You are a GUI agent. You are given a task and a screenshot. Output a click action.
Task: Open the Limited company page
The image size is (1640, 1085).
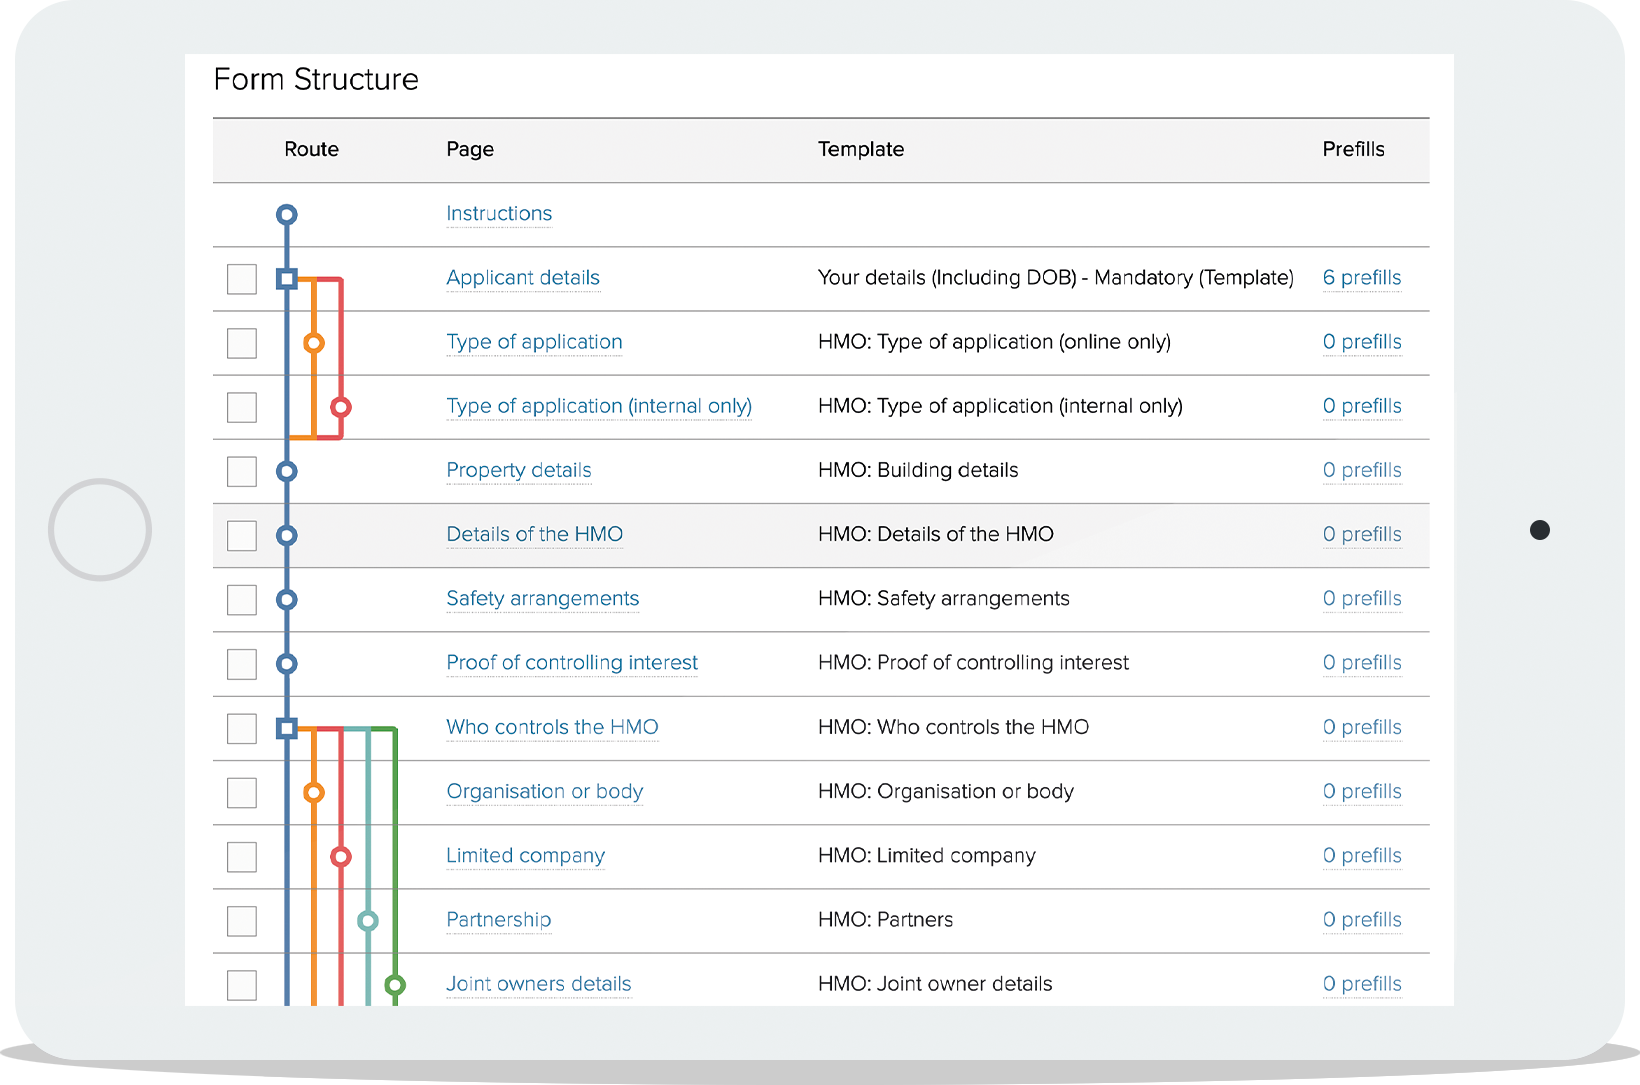click(x=526, y=855)
